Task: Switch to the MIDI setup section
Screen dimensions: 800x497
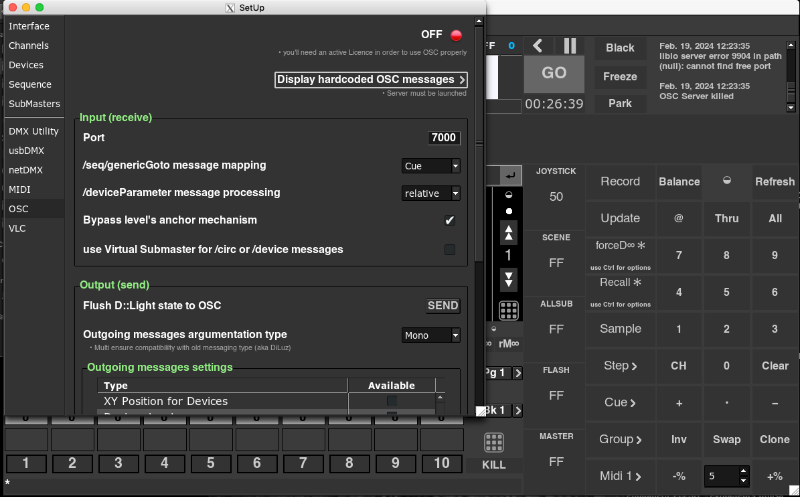Action: click(x=20, y=189)
